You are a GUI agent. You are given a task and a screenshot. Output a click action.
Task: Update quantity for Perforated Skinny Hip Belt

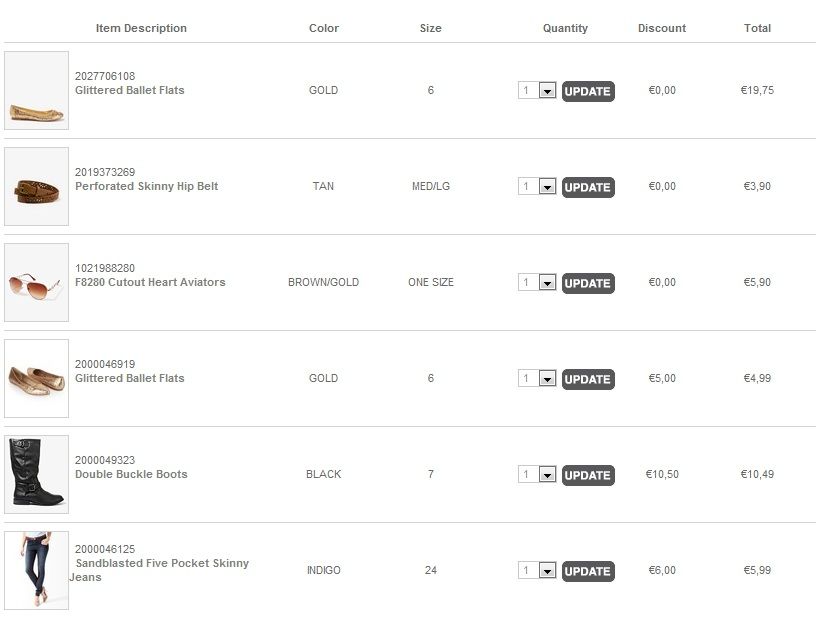[588, 187]
